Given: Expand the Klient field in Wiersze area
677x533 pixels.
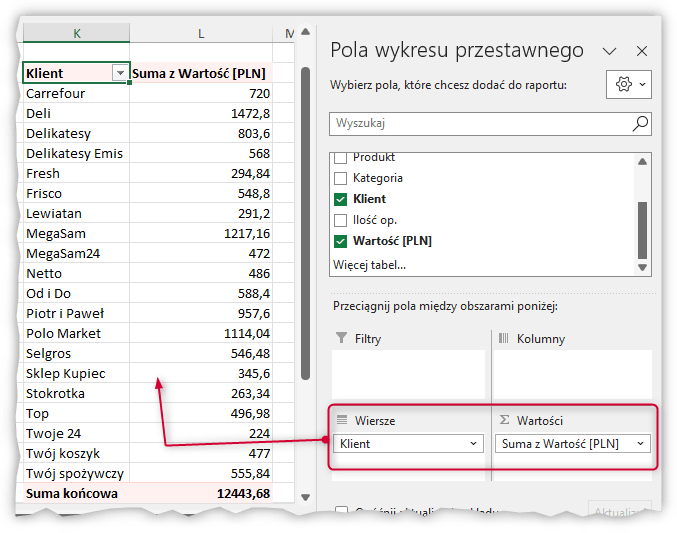Looking at the screenshot, I should tap(473, 444).
